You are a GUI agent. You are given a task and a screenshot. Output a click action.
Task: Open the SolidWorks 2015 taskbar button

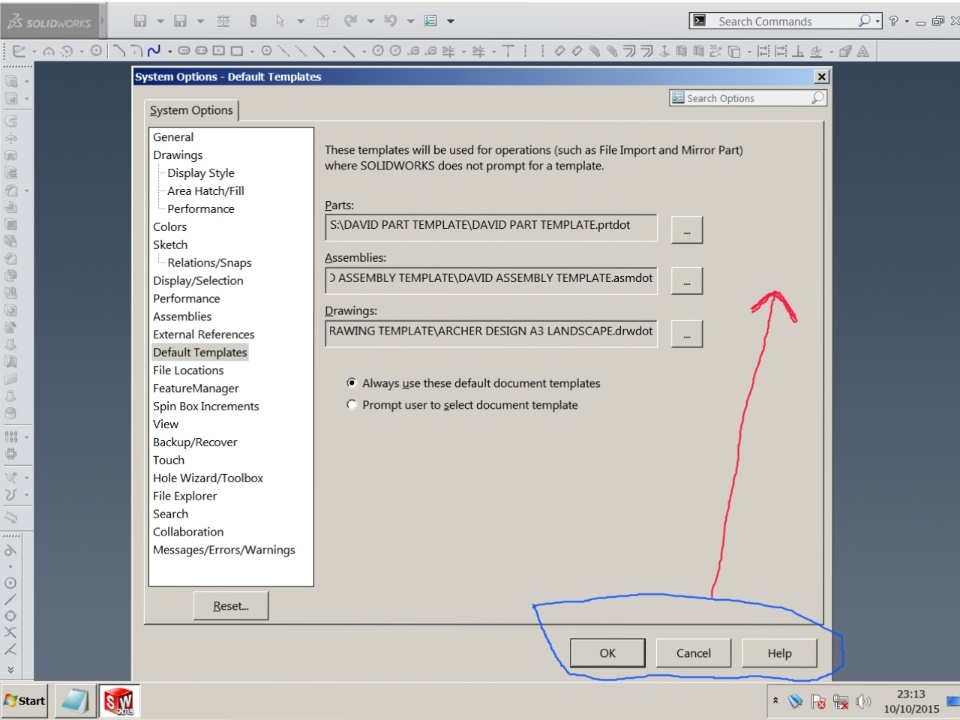tap(119, 701)
